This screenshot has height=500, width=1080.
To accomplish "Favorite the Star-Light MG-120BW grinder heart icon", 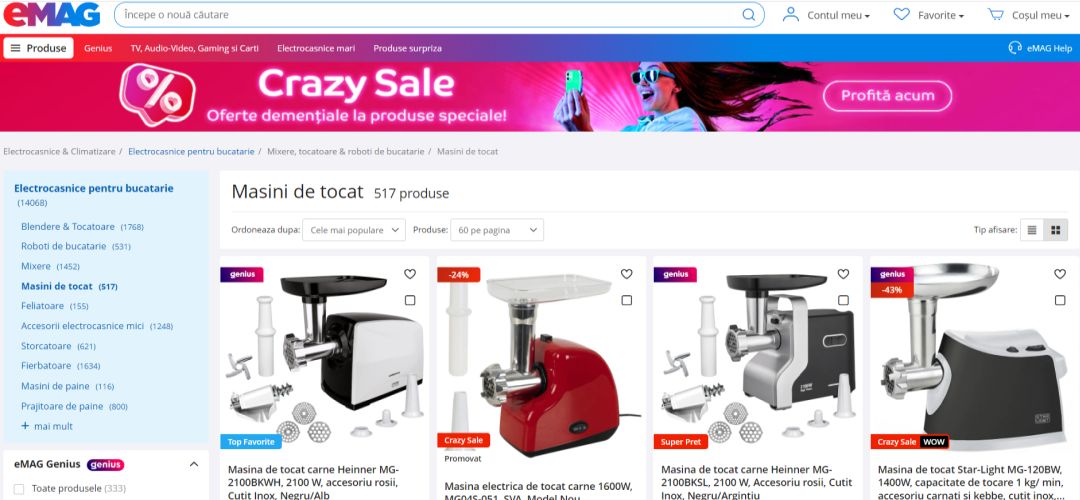I will [1060, 273].
